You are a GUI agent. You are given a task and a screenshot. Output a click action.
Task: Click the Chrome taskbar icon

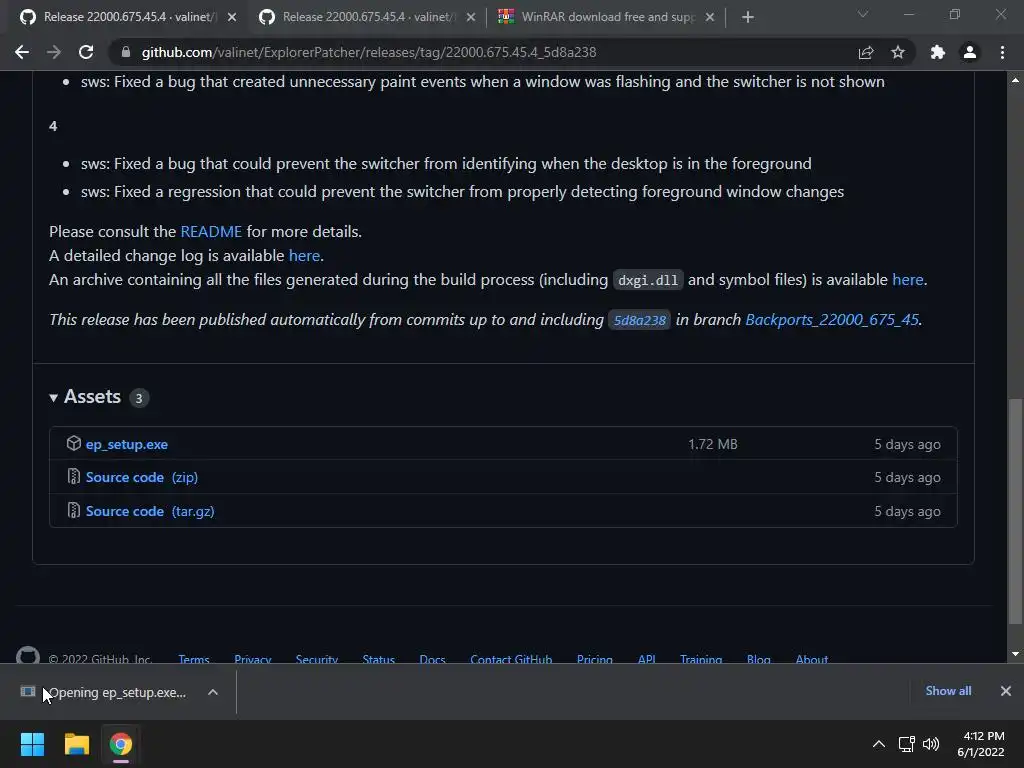pos(121,744)
